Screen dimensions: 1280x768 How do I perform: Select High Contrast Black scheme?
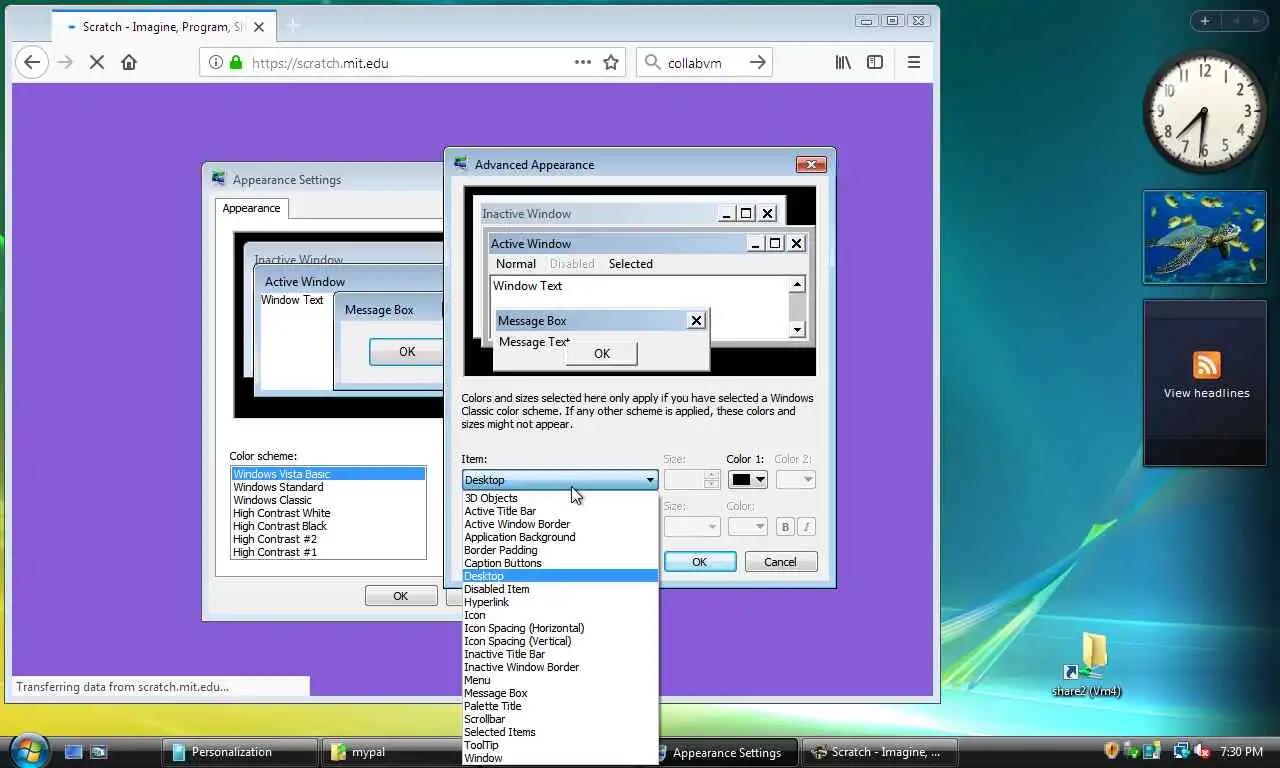coord(328,526)
